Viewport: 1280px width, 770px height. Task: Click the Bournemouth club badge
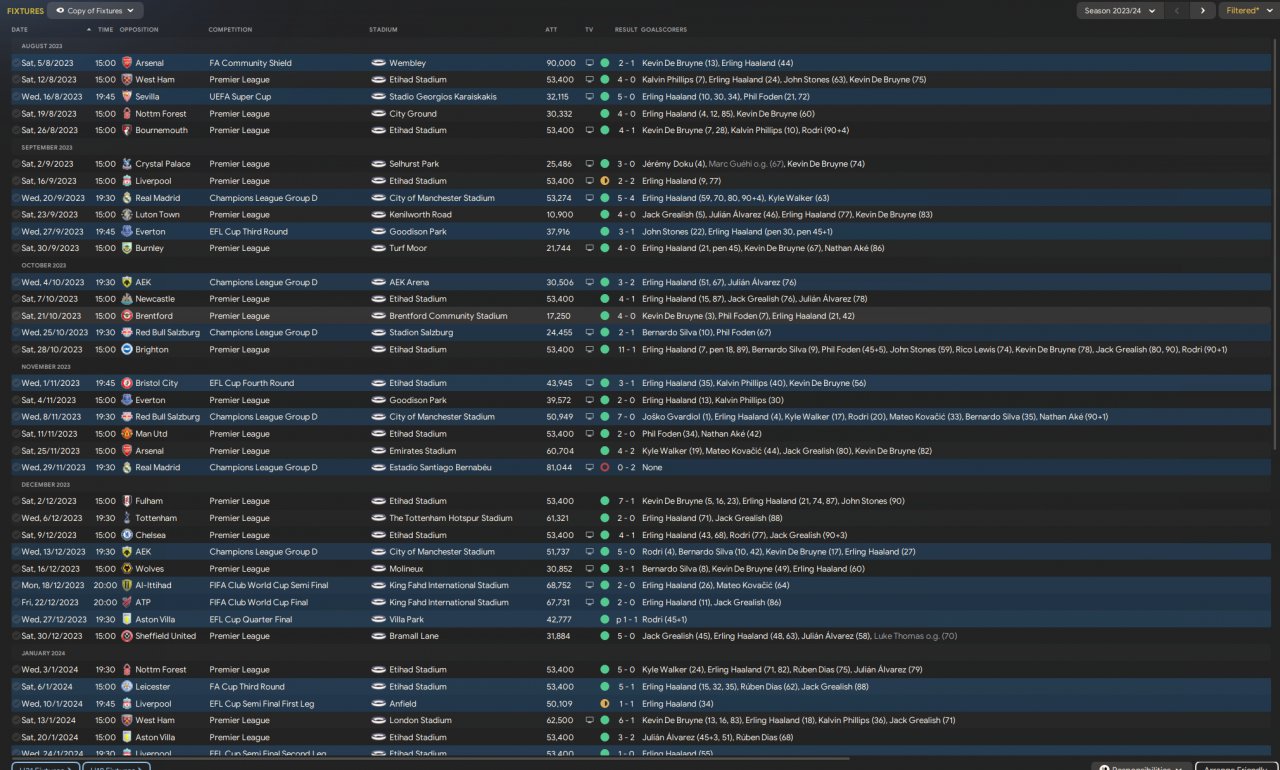coord(127,130)
